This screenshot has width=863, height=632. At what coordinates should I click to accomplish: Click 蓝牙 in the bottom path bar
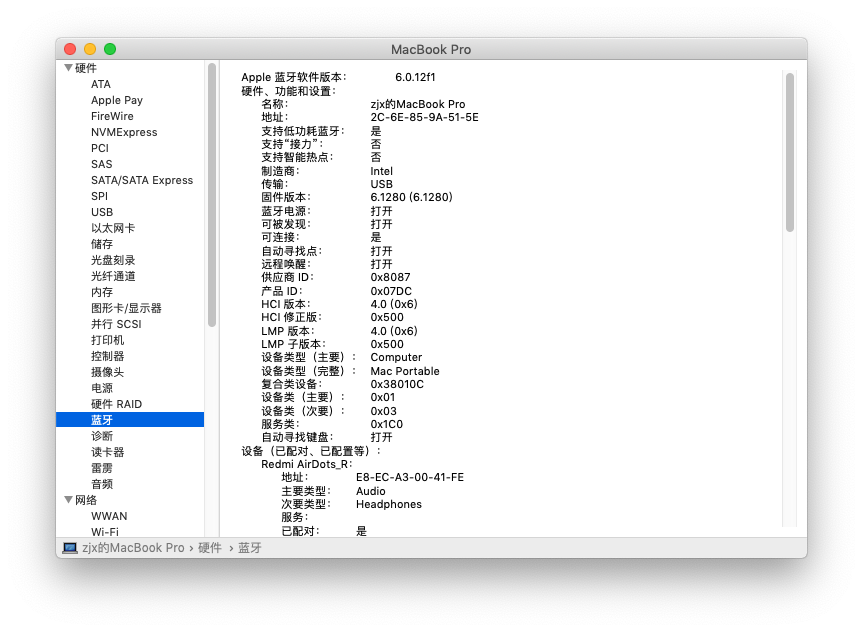point(249,548)
